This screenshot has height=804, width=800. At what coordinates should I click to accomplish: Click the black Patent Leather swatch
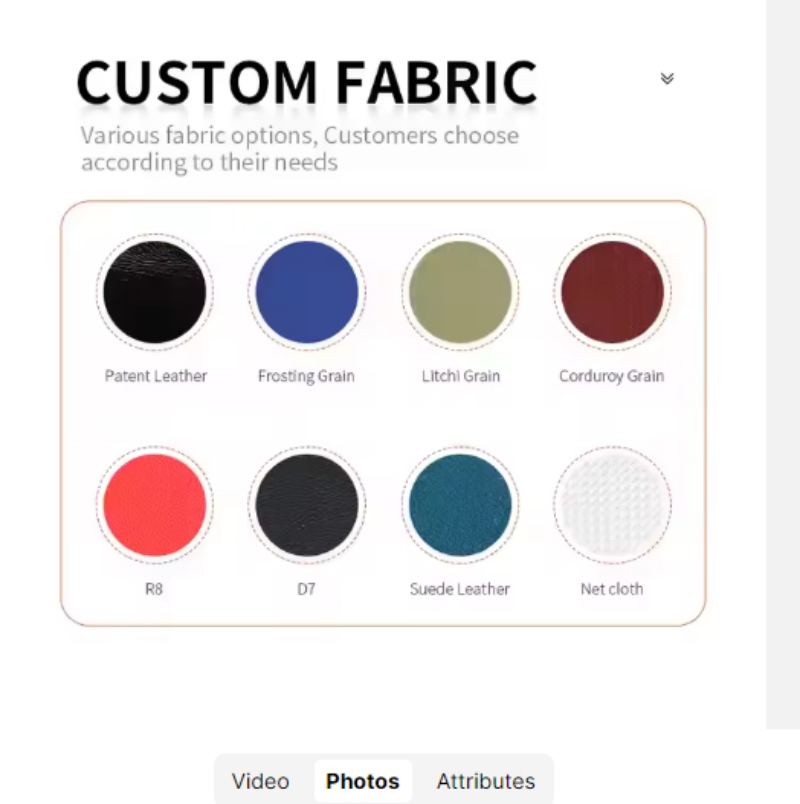(x=154, y=292)
